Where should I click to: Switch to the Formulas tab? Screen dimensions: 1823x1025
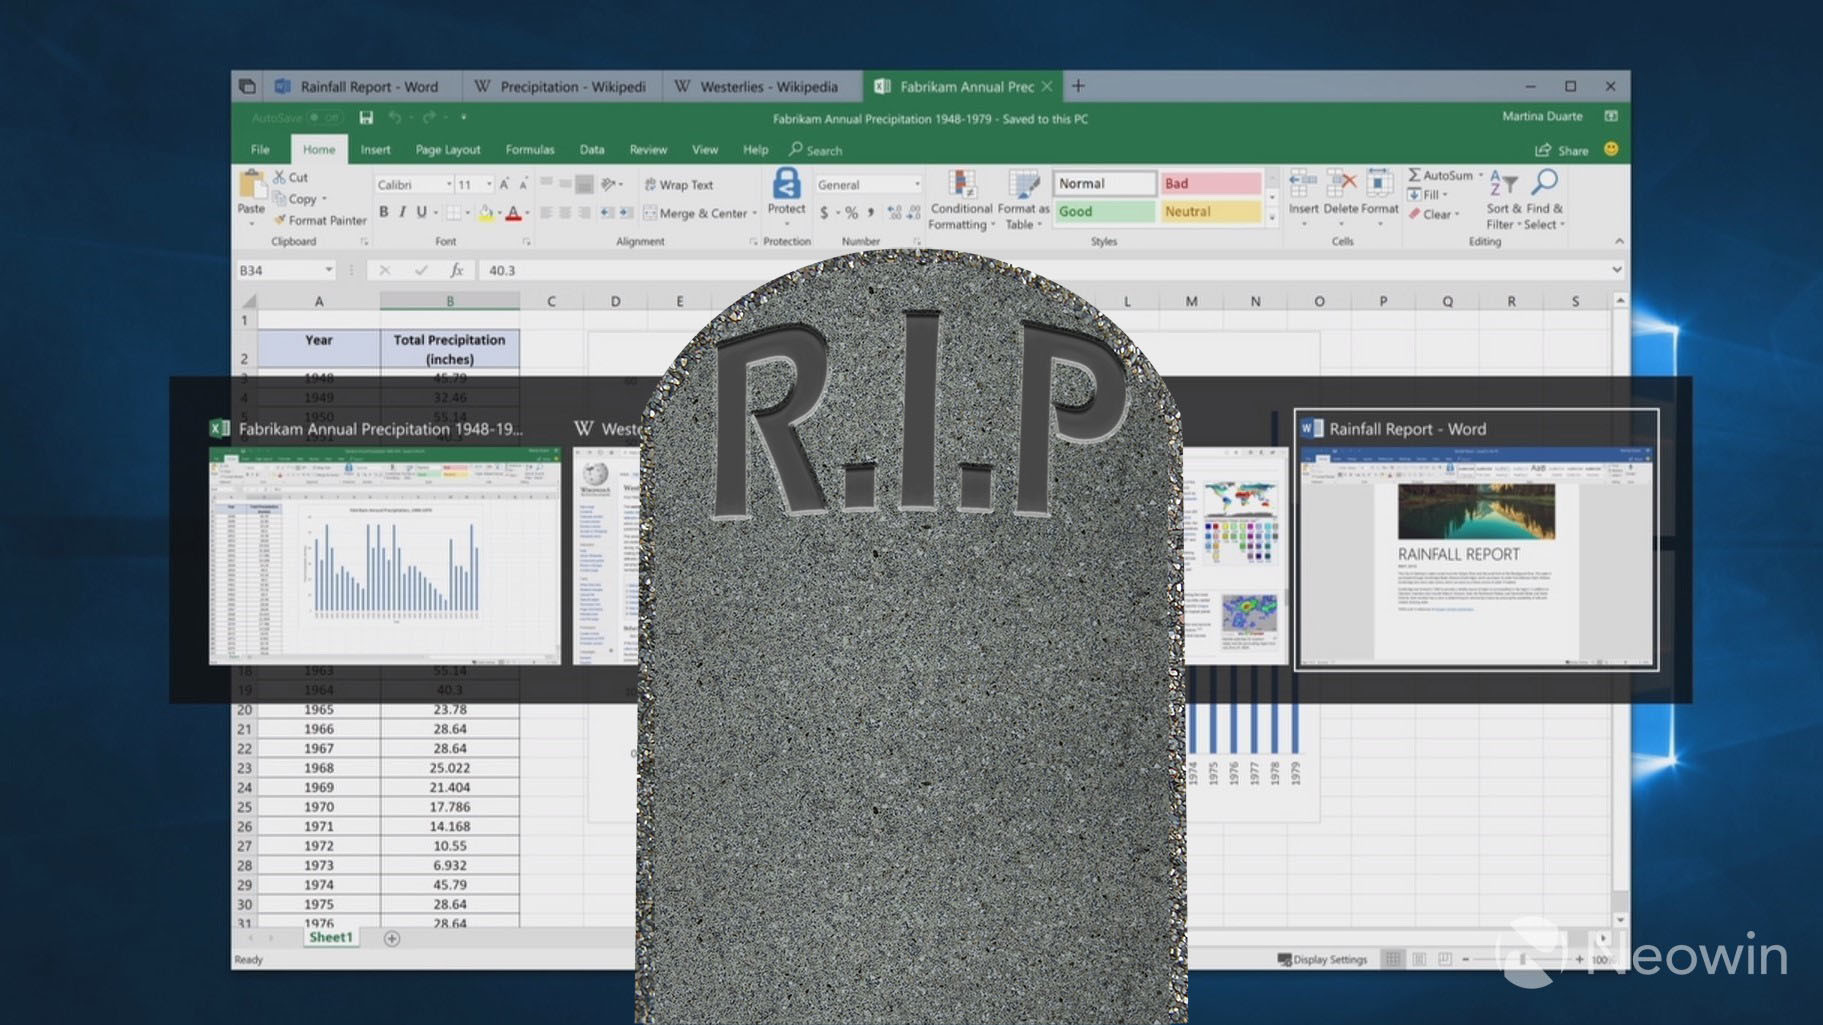529,150
